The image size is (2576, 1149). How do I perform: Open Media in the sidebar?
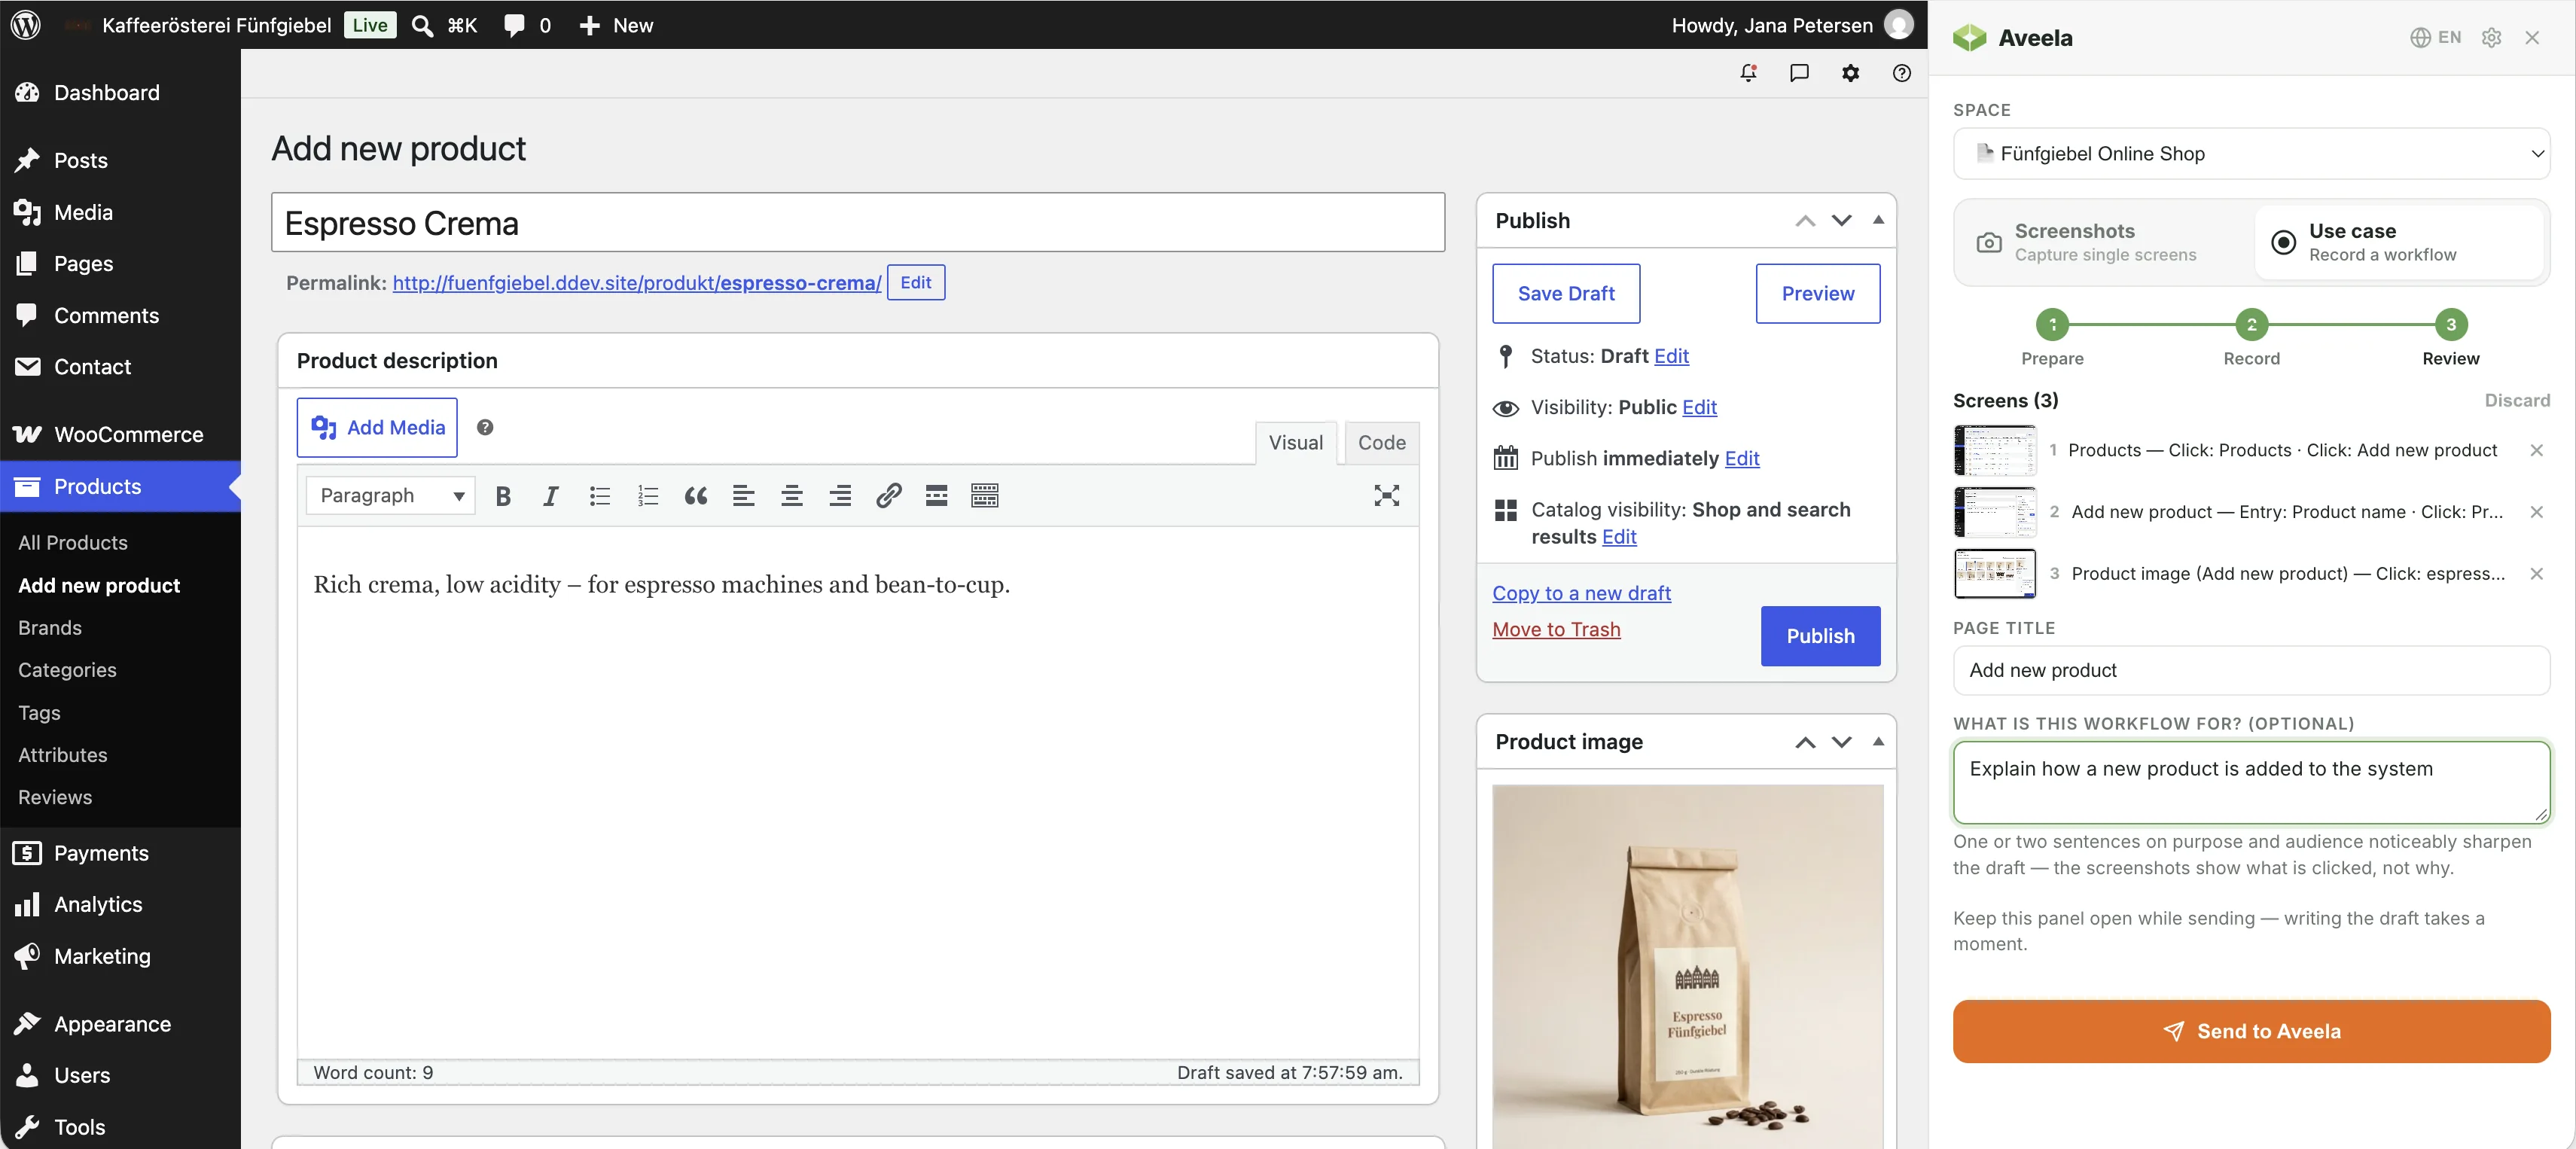coord(120,213)
